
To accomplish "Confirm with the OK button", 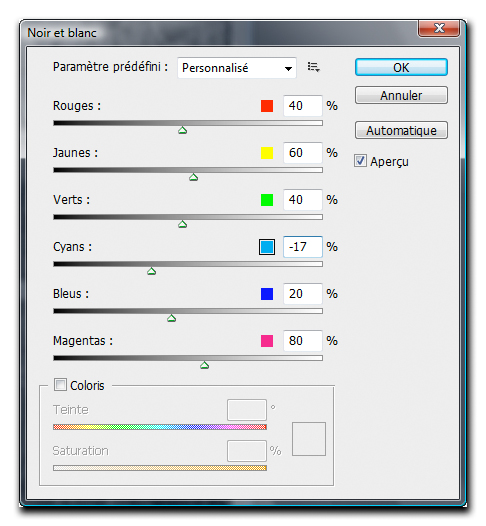I will point(401,67).
